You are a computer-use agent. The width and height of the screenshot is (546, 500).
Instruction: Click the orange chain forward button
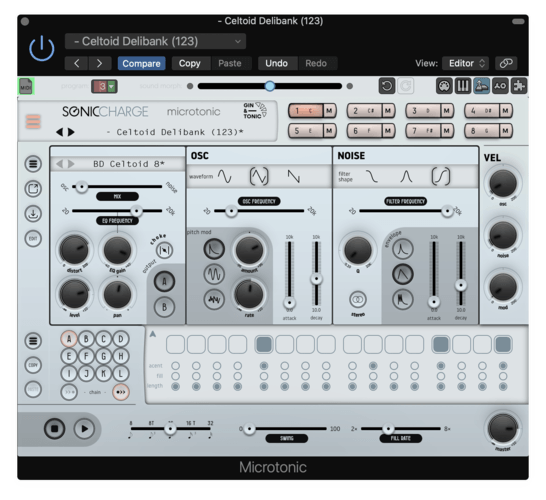[120, 392]
